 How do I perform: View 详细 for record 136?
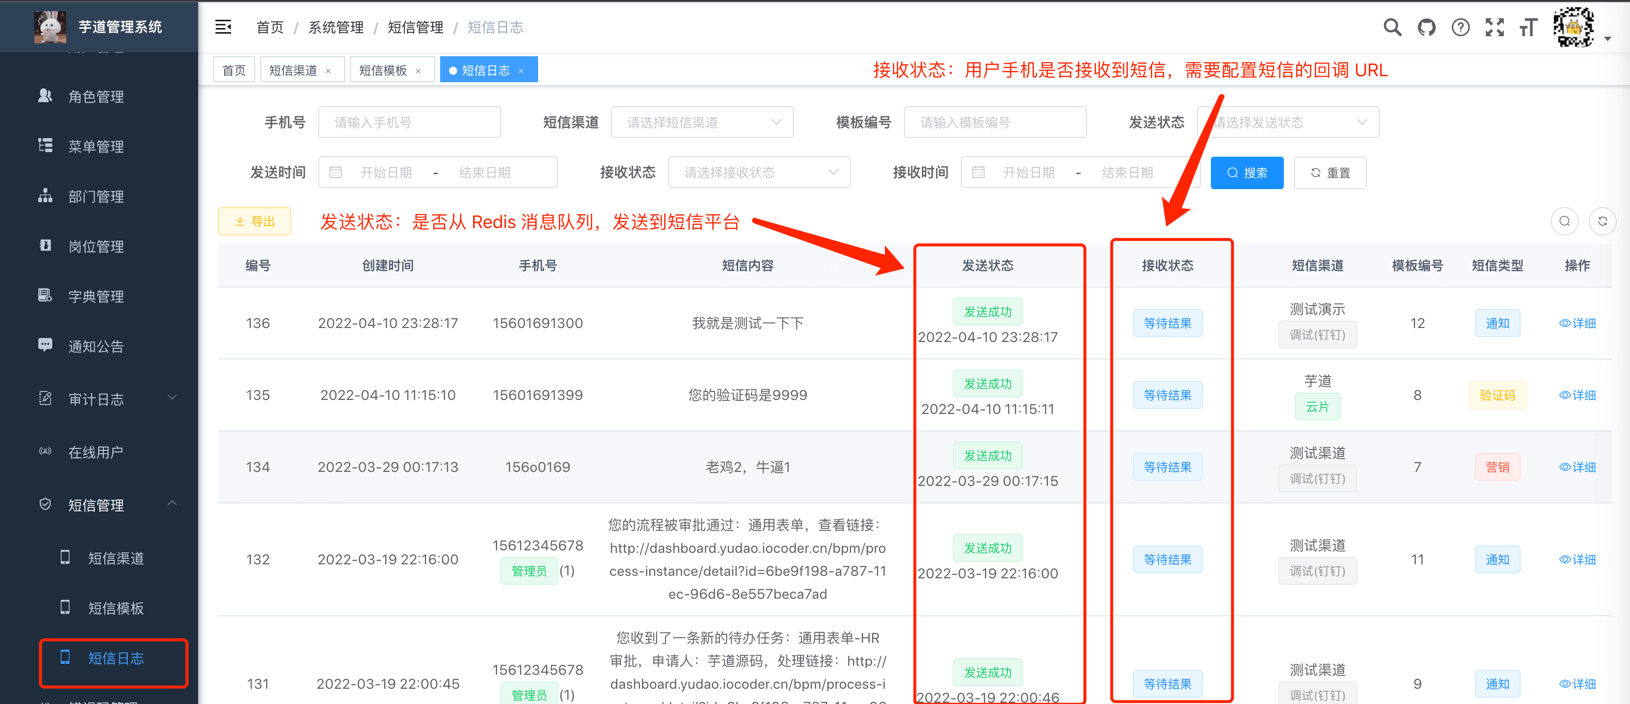pyautogui.click(x=1577, y=323)
